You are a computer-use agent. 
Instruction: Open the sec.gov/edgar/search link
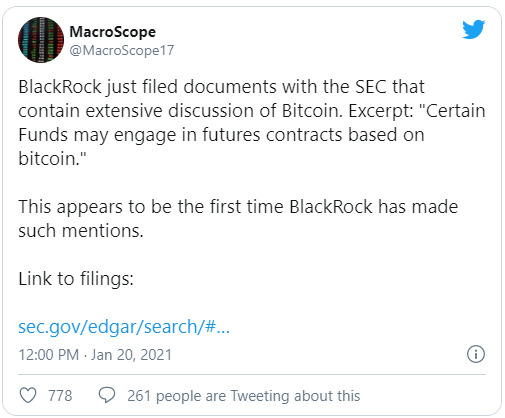pos(124,326)
